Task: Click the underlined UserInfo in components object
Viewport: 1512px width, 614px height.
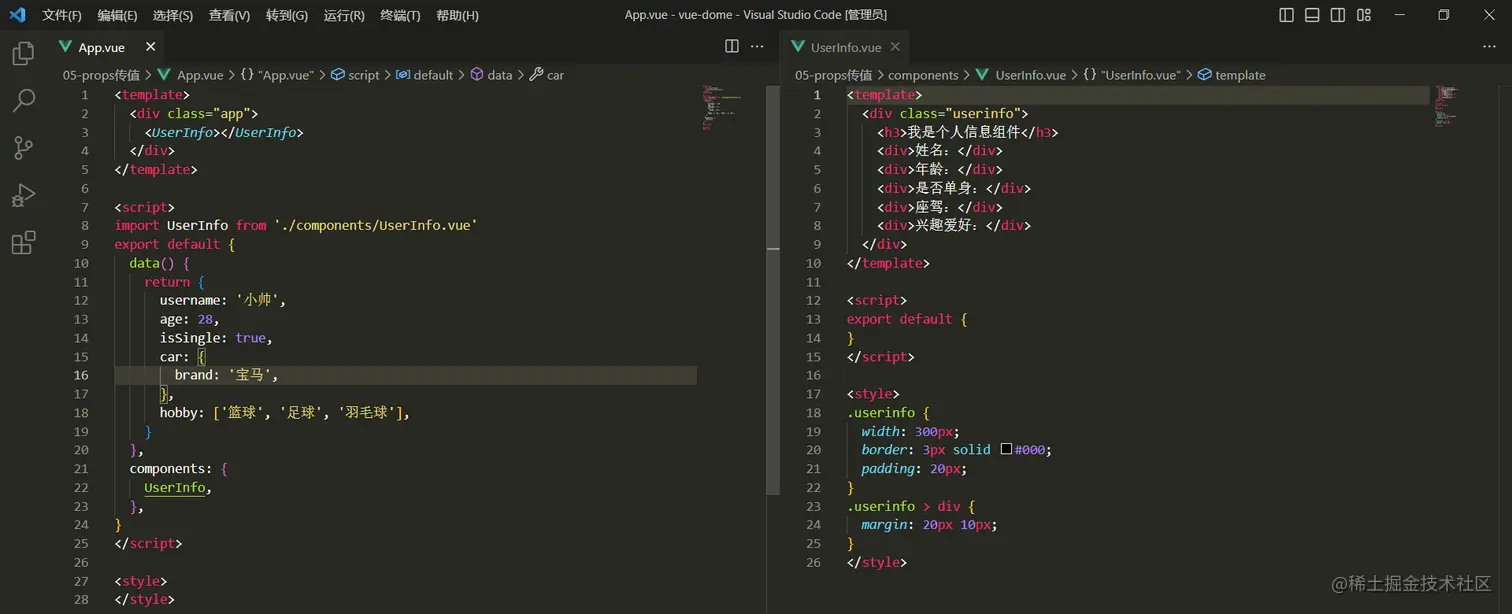Action: [175, 488]
